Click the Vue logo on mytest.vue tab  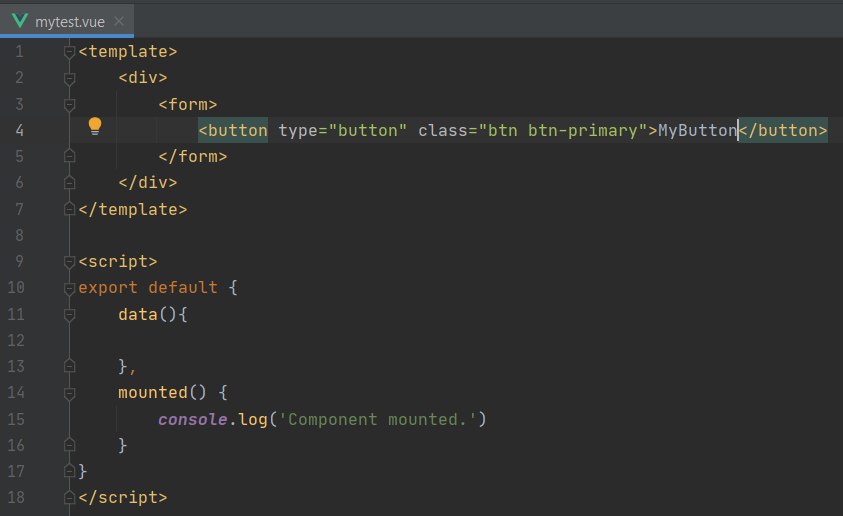point(20,21)
